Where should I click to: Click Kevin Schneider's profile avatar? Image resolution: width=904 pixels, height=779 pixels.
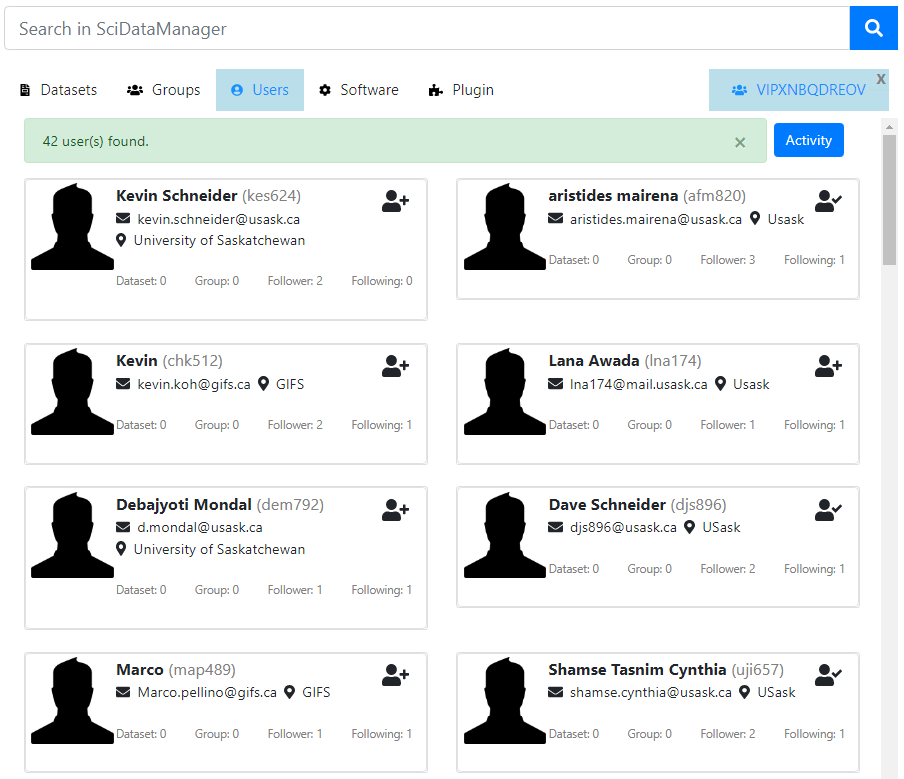(72, 227)
